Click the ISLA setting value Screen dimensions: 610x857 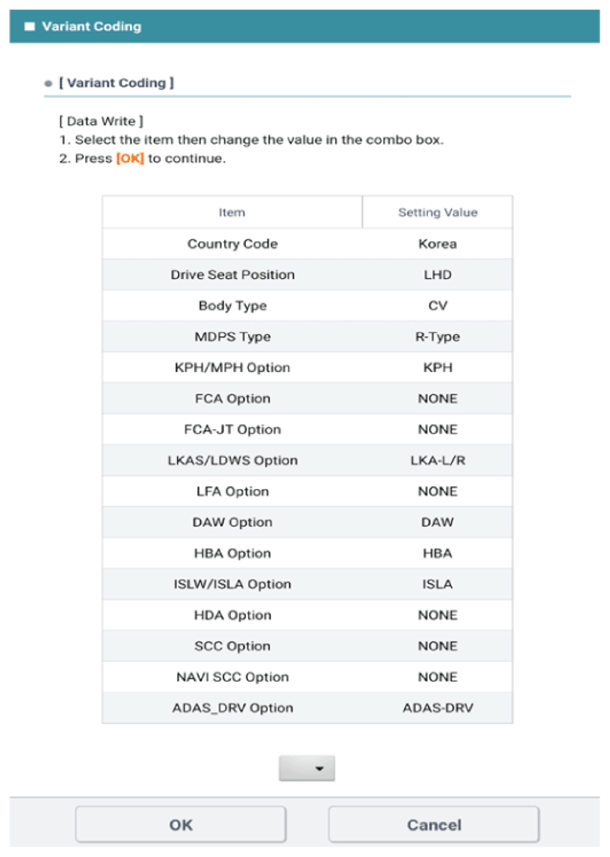(437, 584)
